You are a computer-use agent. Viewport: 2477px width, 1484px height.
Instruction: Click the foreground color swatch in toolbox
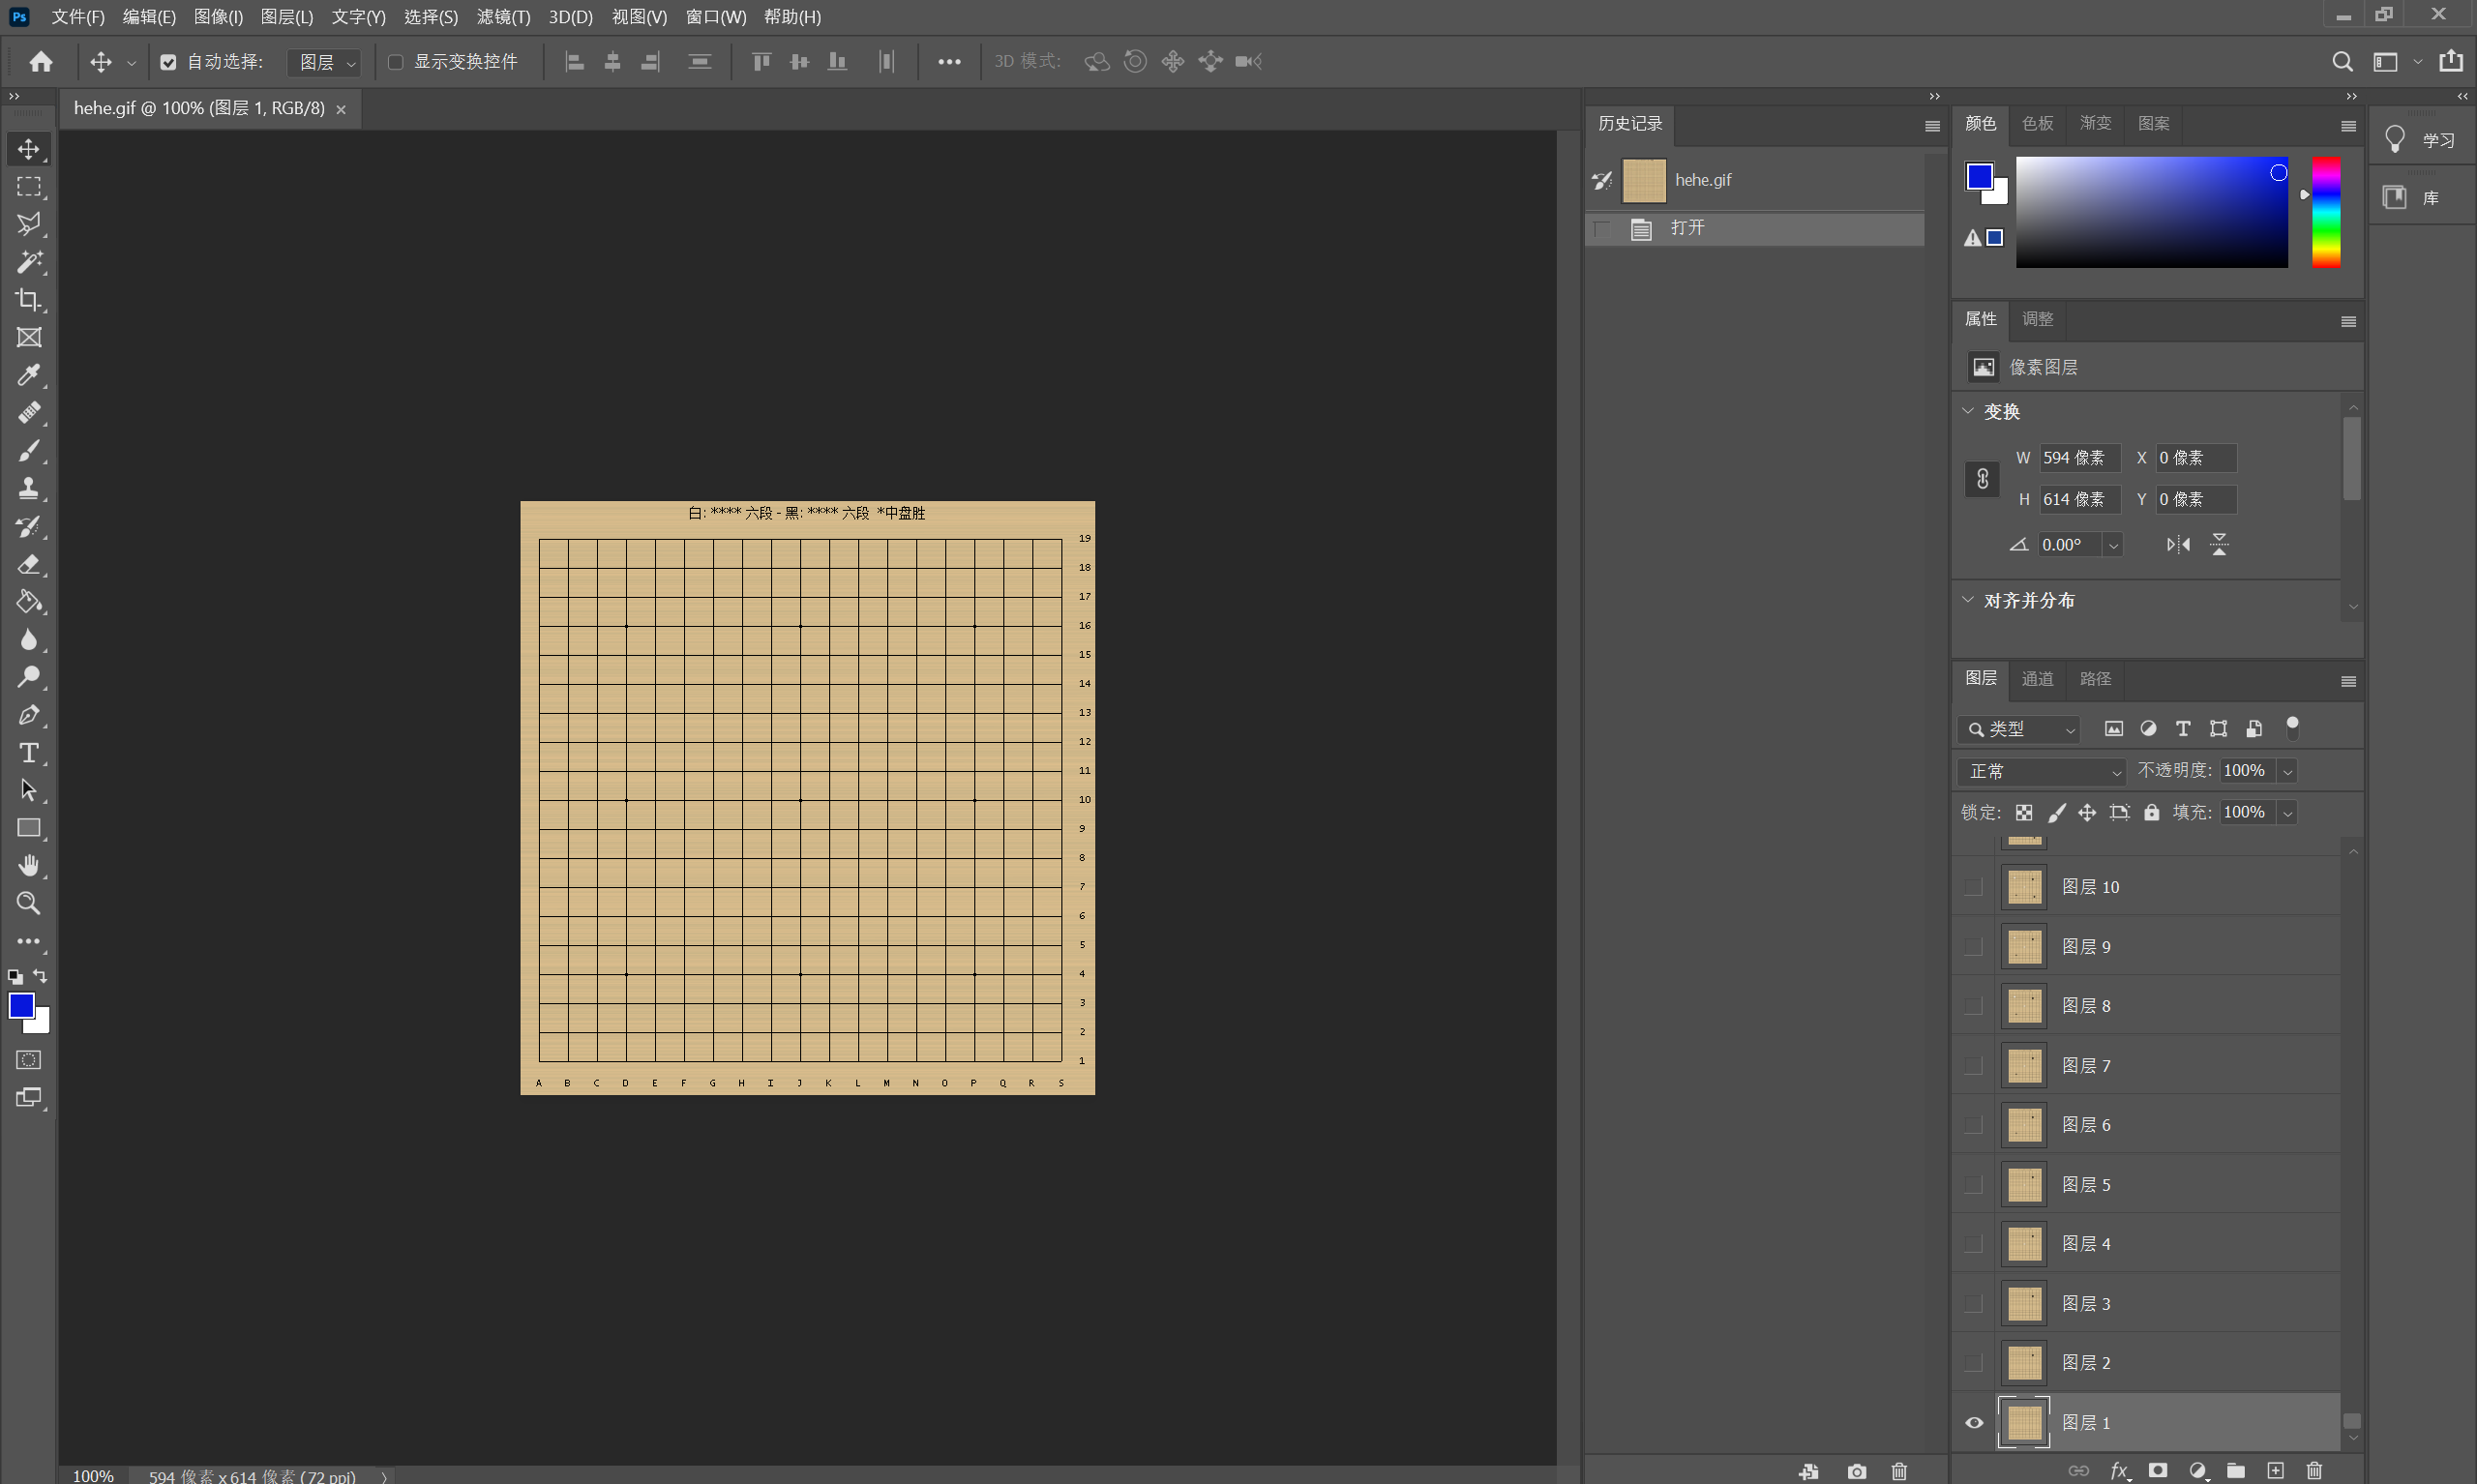21,1006
